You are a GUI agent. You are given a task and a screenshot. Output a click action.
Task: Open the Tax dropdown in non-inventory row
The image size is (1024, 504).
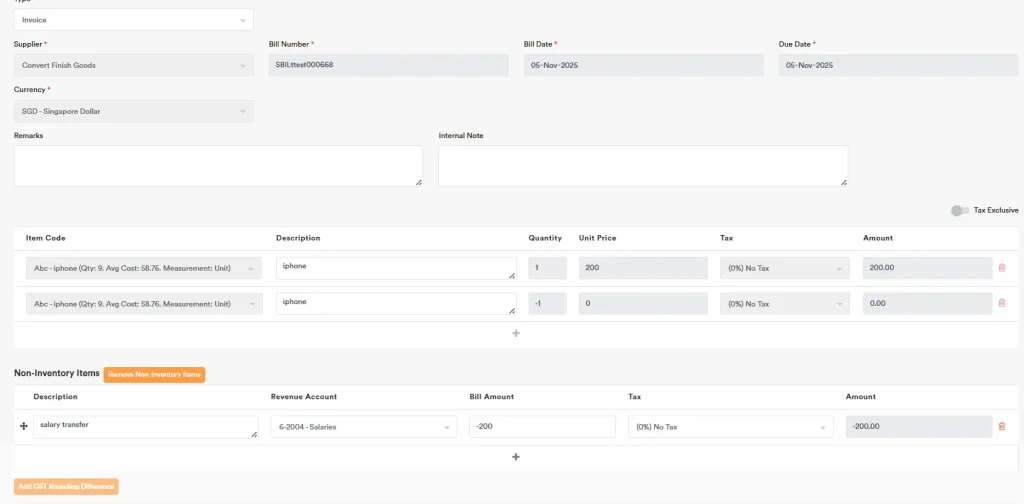[x=730, y=427]
